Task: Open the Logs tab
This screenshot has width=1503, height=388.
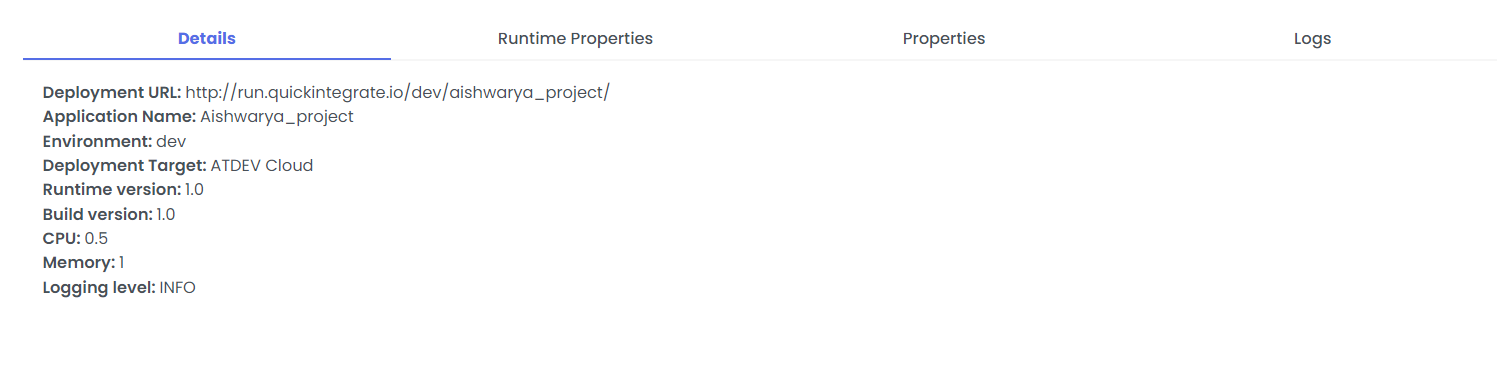Action: 1312,39
